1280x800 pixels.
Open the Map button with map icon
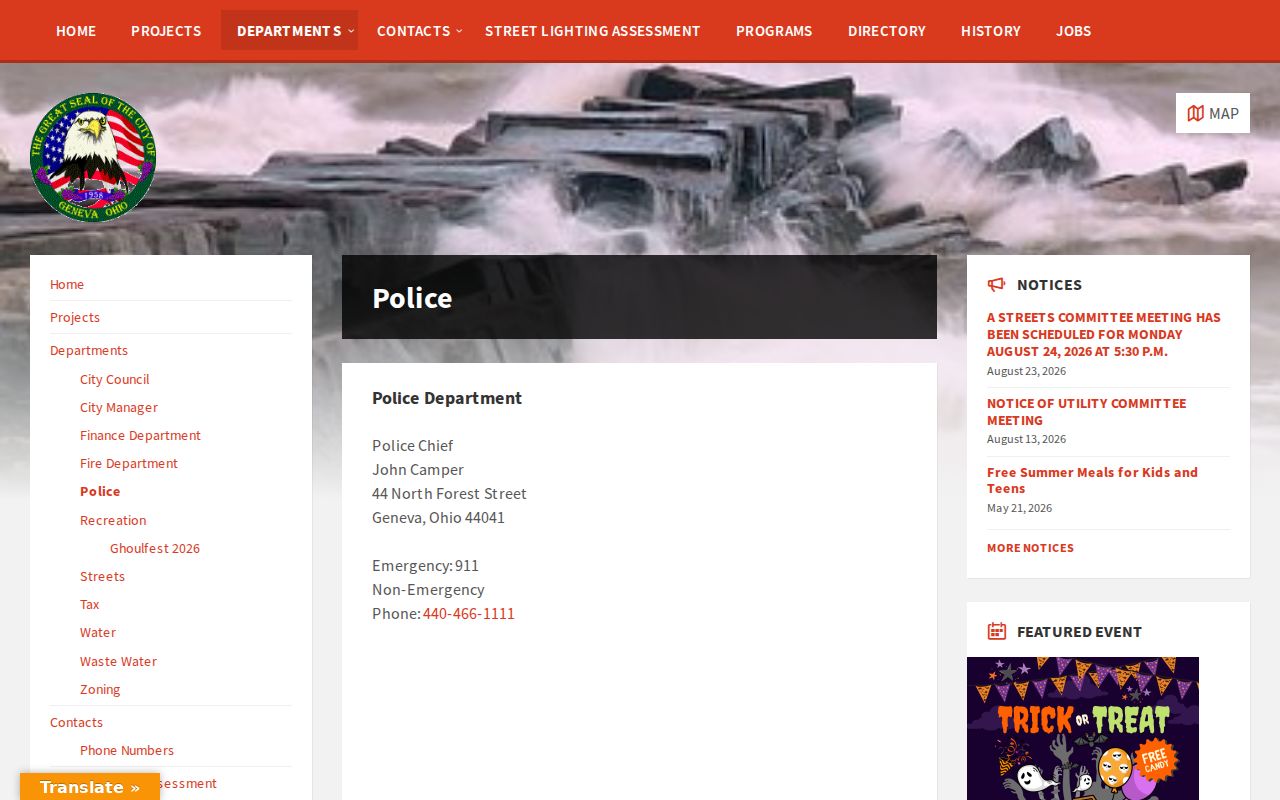(1212, 113)
